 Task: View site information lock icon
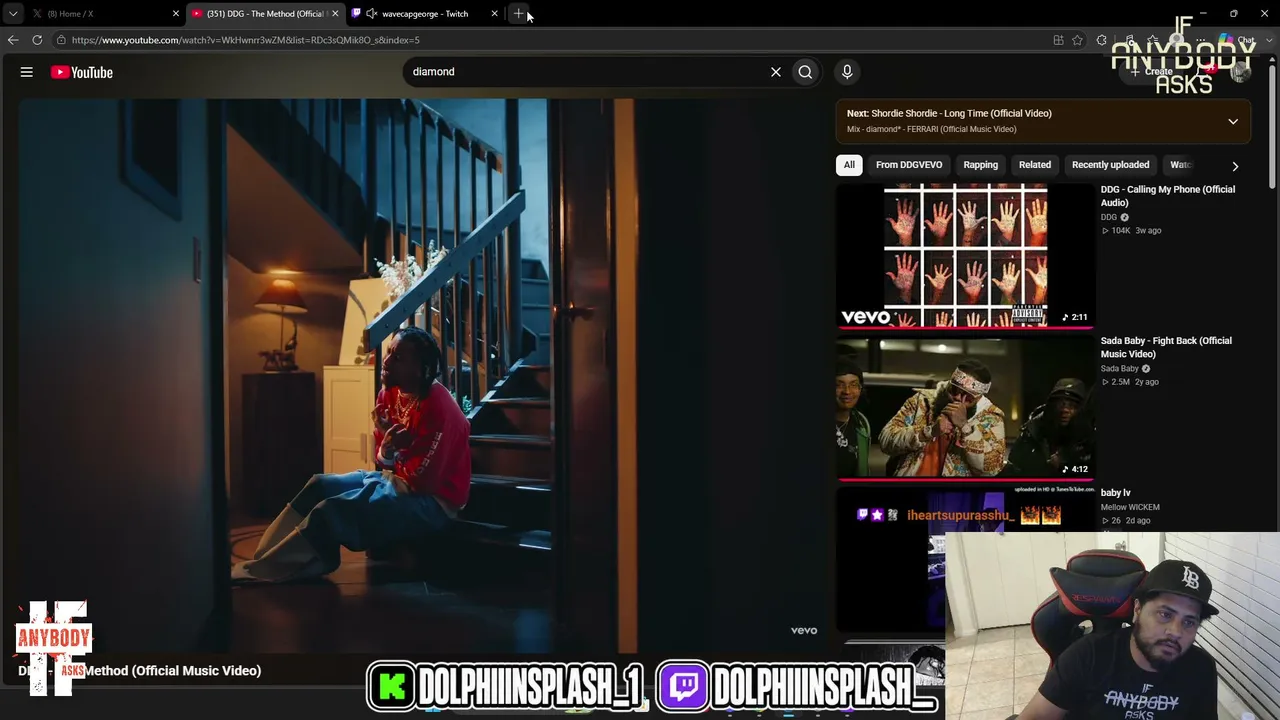coord(61,40)
